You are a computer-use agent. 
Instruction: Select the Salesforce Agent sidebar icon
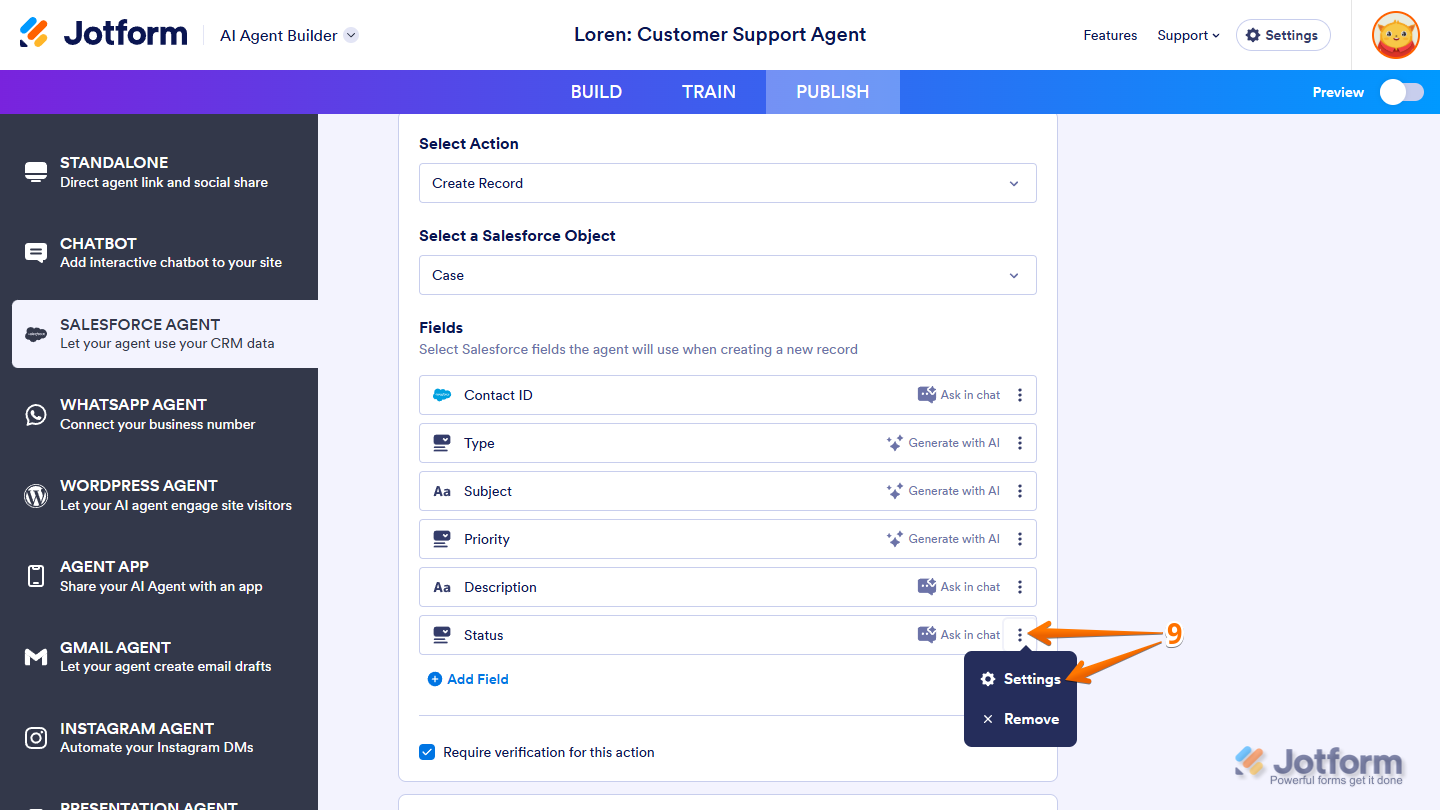coord(36,334)
